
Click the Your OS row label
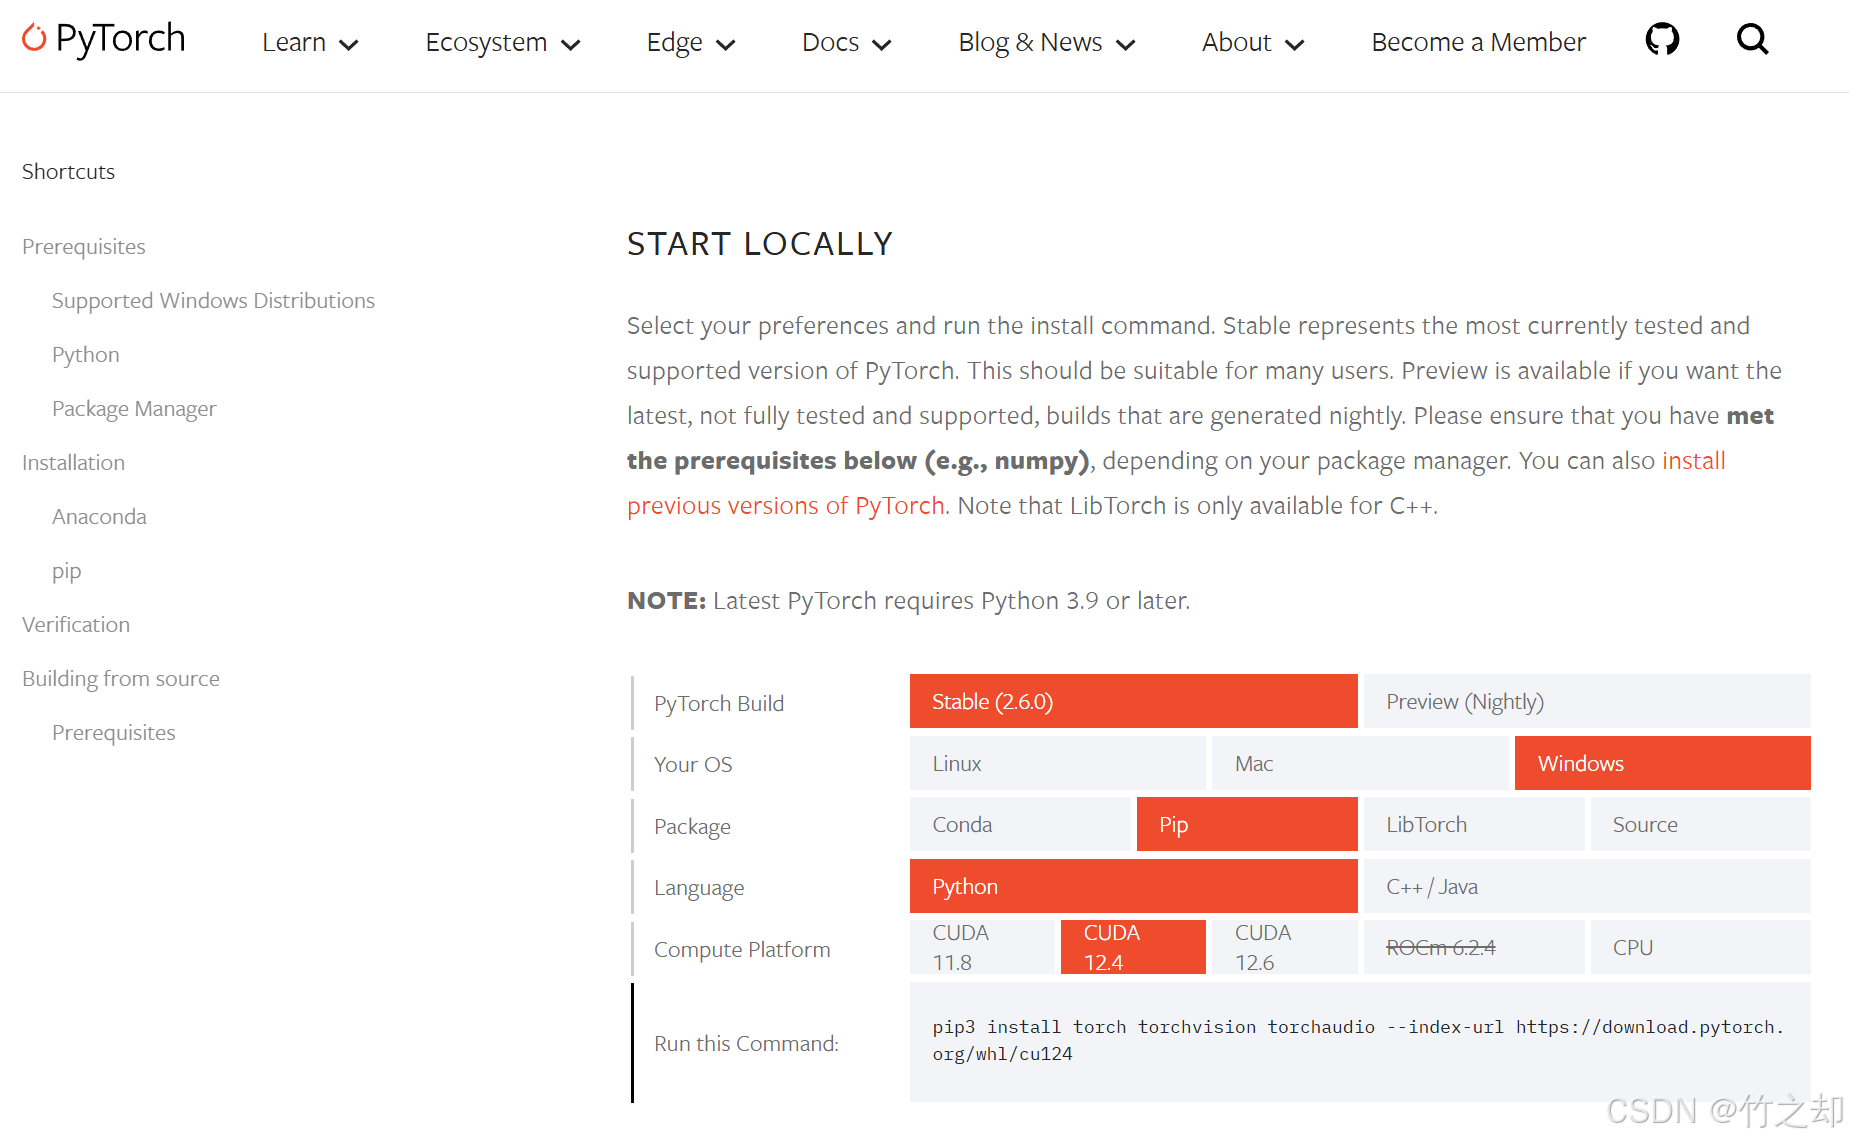[693, 764]
